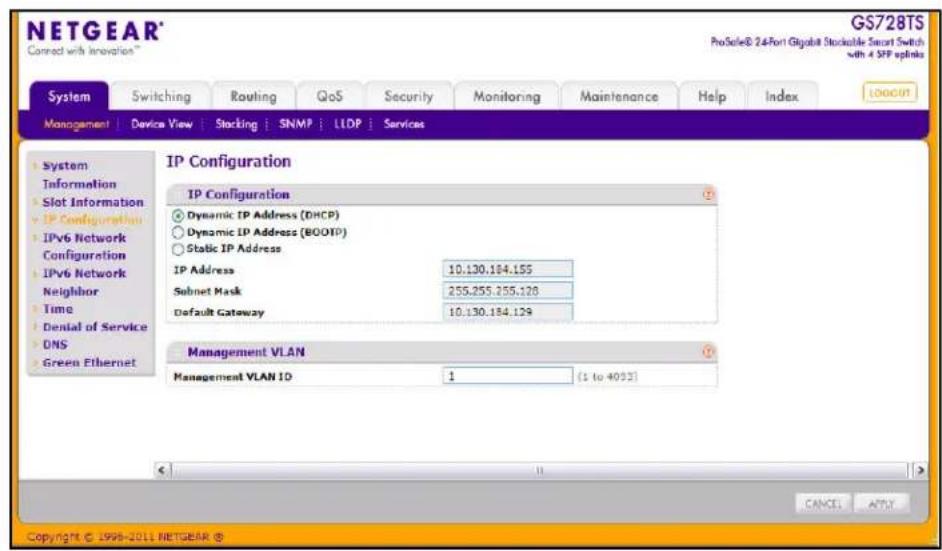Click the Management VLAN ID field
This screenshot has width=942, height=551.
(508, 376)
